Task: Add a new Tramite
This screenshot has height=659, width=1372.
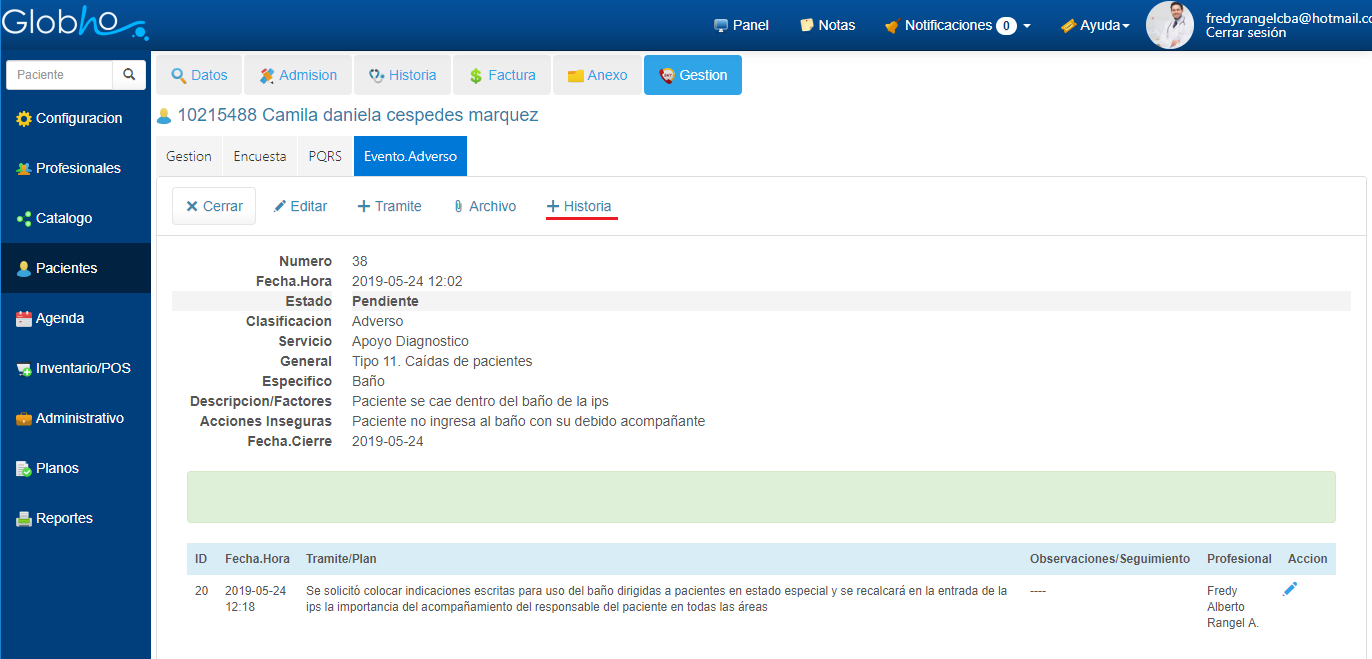Action: (x=389, y=206)
